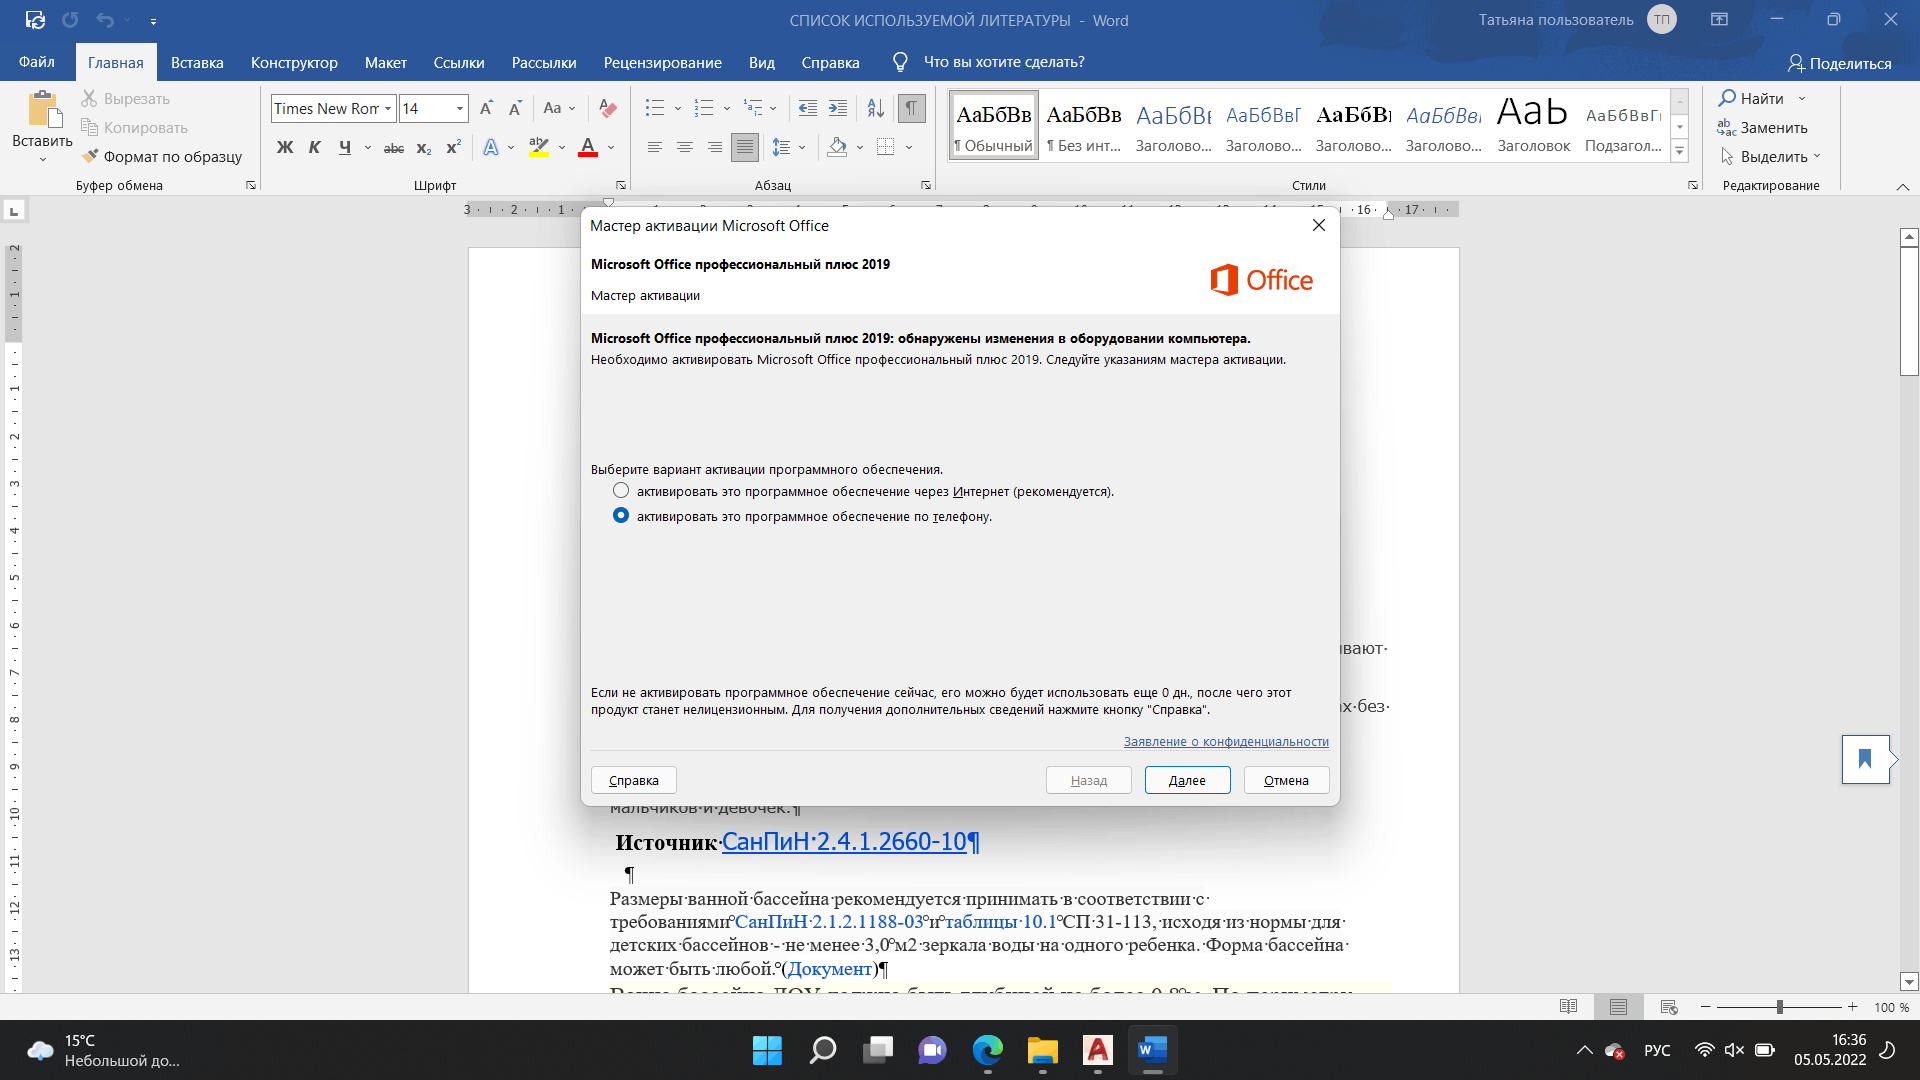Image resolution: width=1920 pixels, height=1080 pixels.
Task: Select activate by telephone radio option
Action: click(x=621, y=516)
